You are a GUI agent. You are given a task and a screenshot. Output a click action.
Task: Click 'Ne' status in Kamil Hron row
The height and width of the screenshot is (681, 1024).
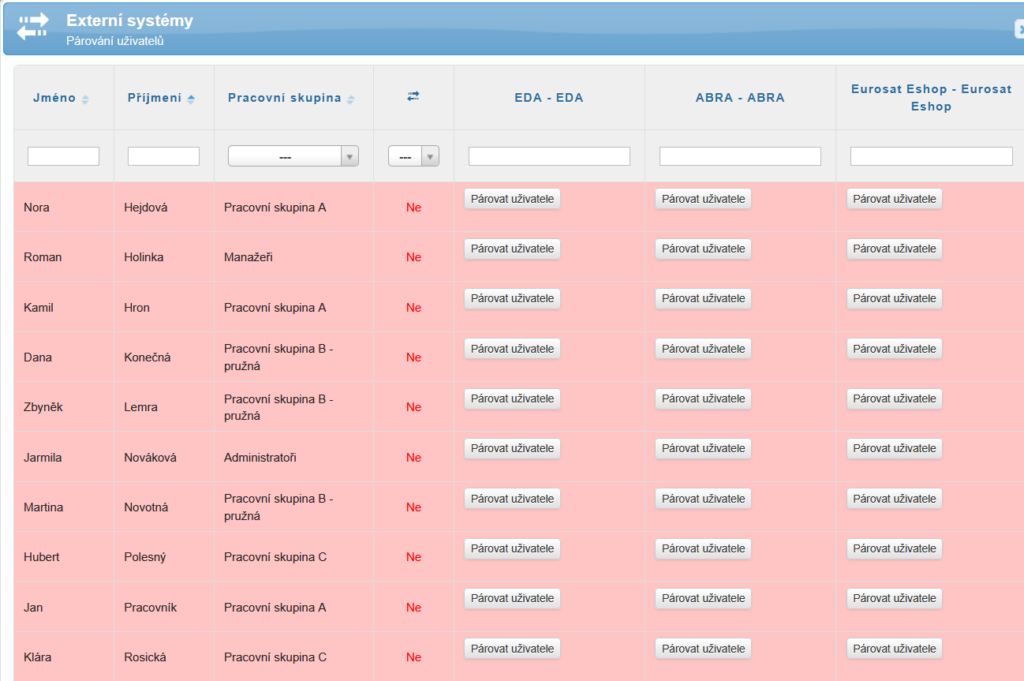click(413, 308)
